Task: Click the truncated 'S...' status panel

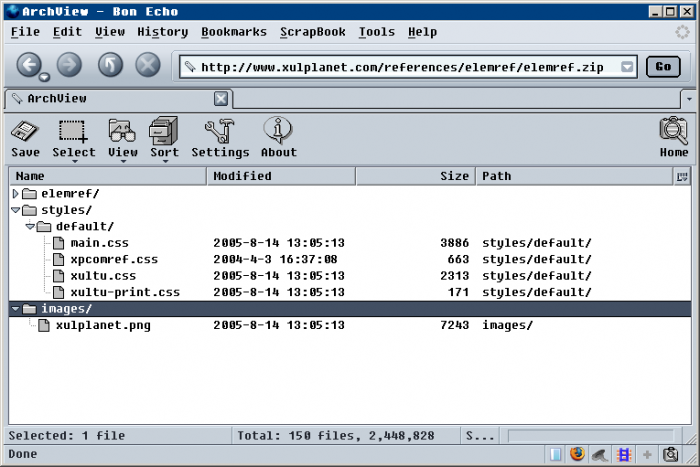Action: pyautogui.click(x=480, y=436)
